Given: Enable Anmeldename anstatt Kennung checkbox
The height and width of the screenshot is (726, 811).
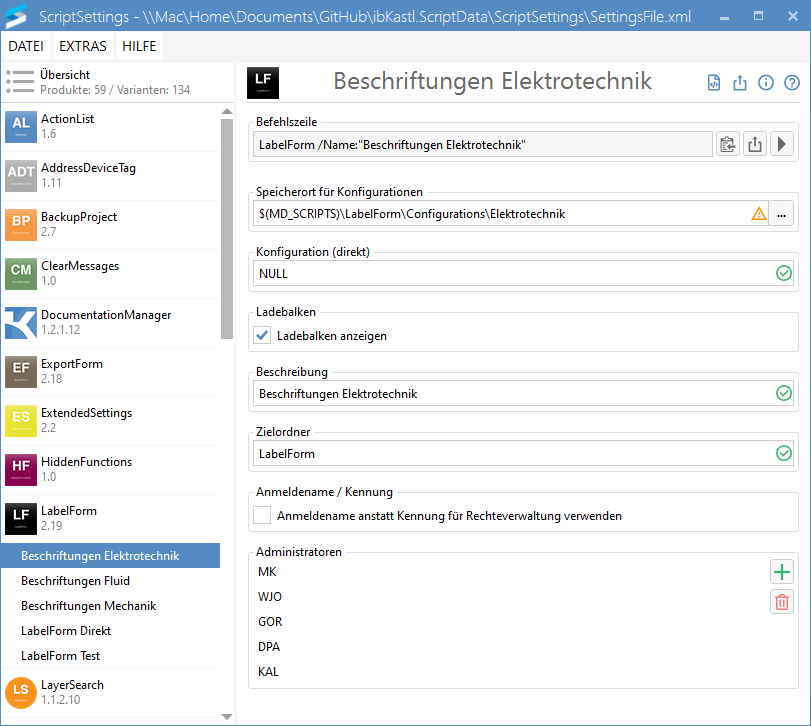Looking at the screenshot, I should [x=262, y=516].
